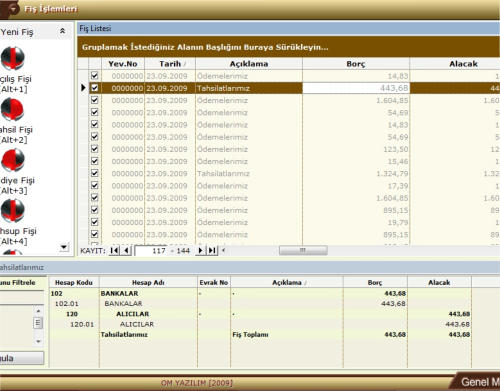Sort by the Tarih column header
This screenshot has height=391, width=500.
point(170,64)
